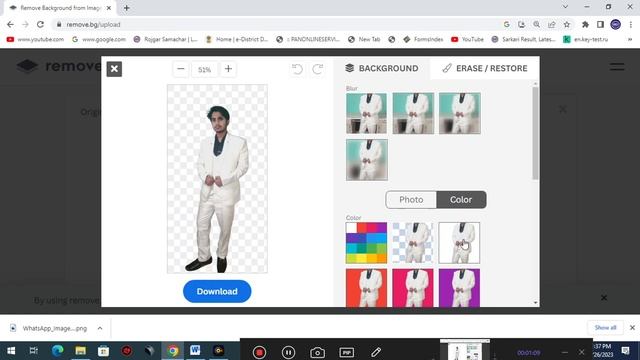Choose the pink background swatch
Viewport: 640px width, 360px height.
[413, 288]
